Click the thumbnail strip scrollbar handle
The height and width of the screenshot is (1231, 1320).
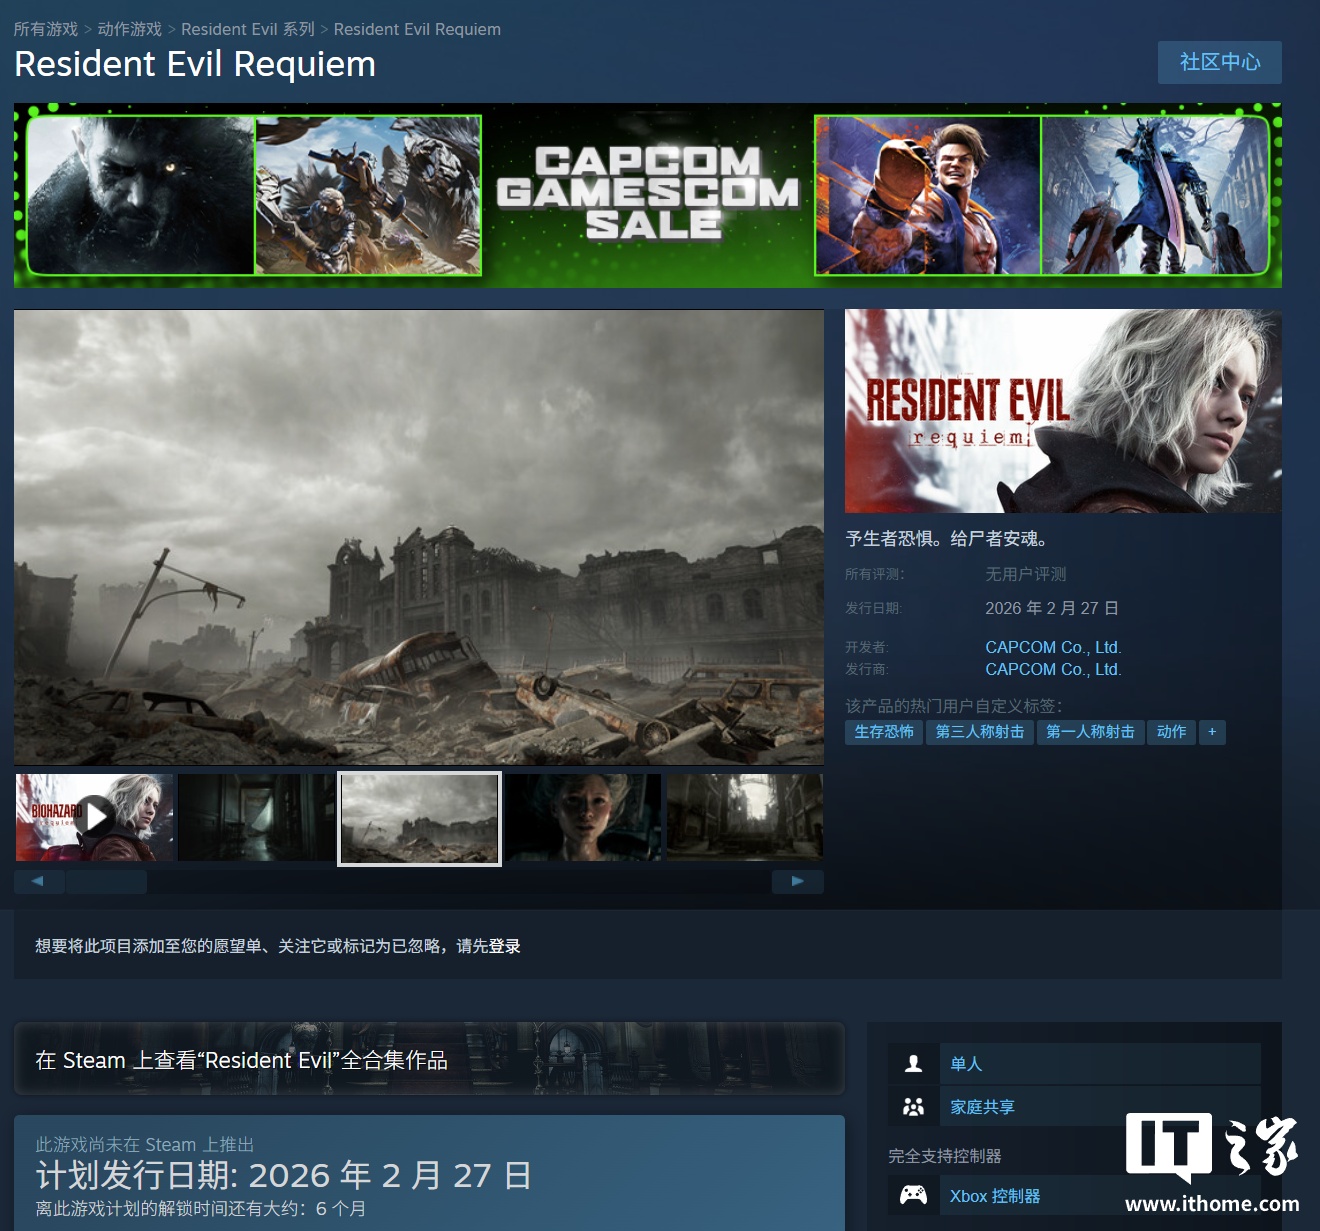(106, 881)
